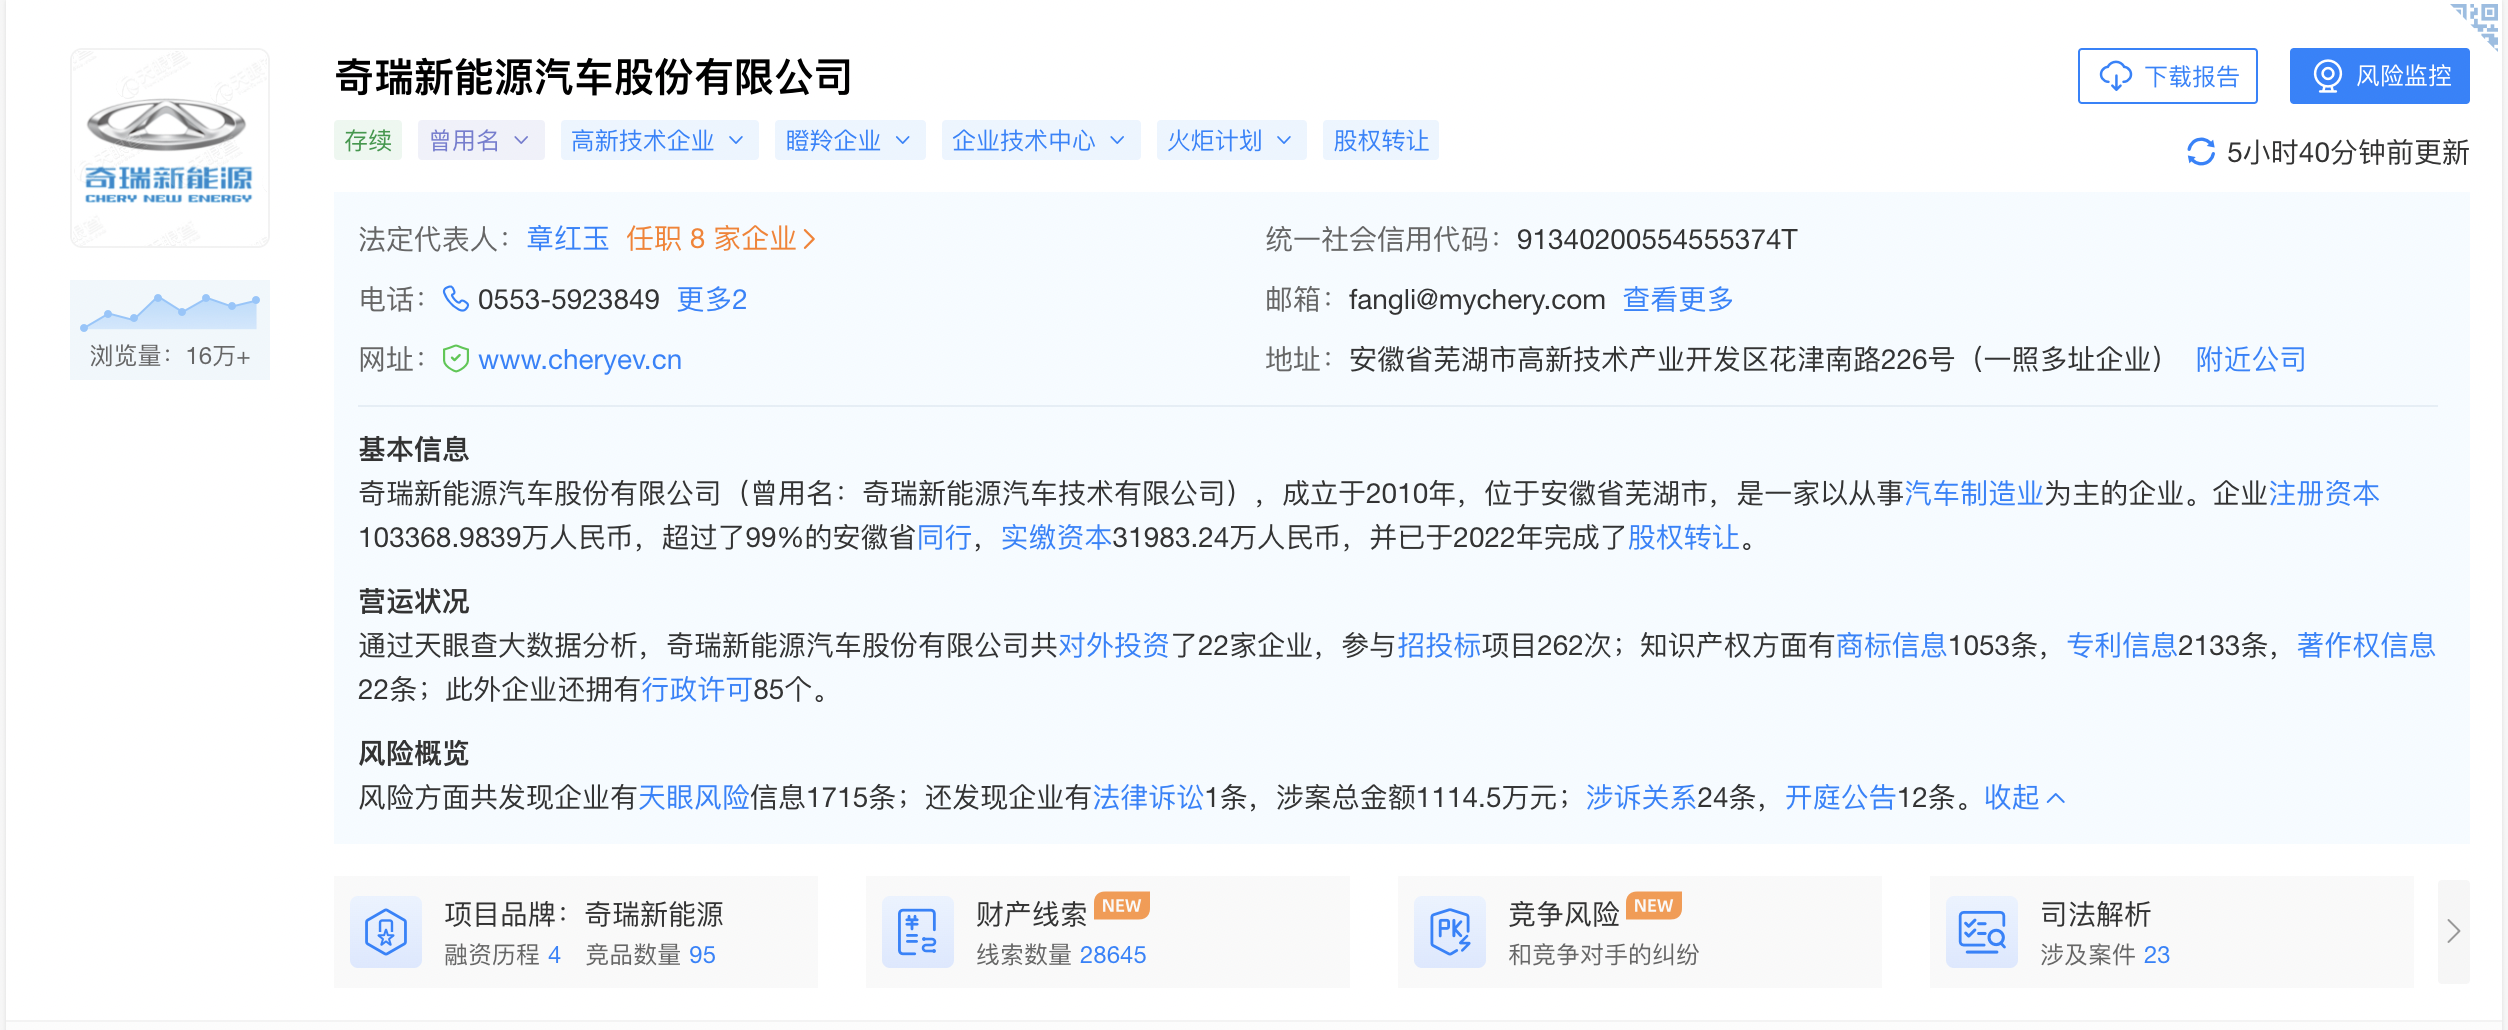Click the 存续 status tag
2508x1030 pixels.
(x=368, y=140)
